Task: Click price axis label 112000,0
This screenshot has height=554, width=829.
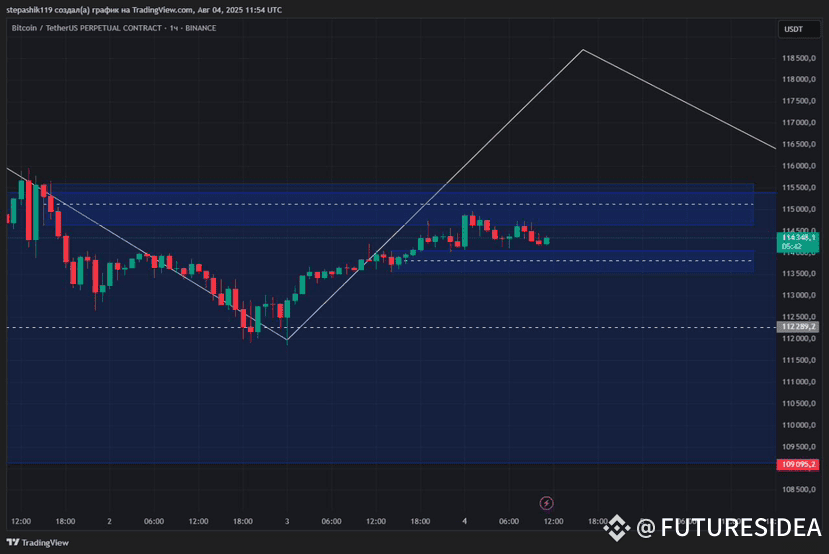Action: 799,339
